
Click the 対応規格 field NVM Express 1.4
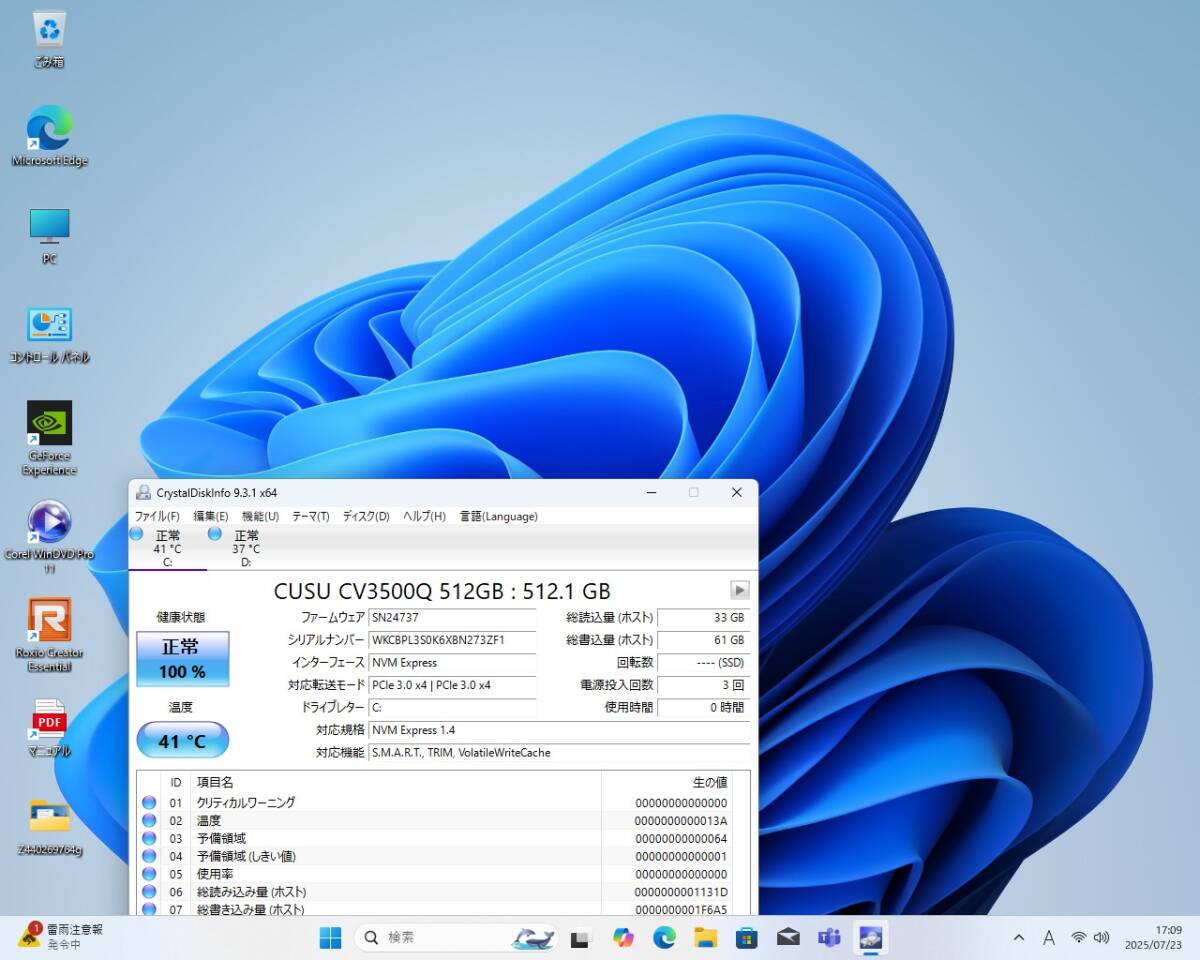pos(559,730)
